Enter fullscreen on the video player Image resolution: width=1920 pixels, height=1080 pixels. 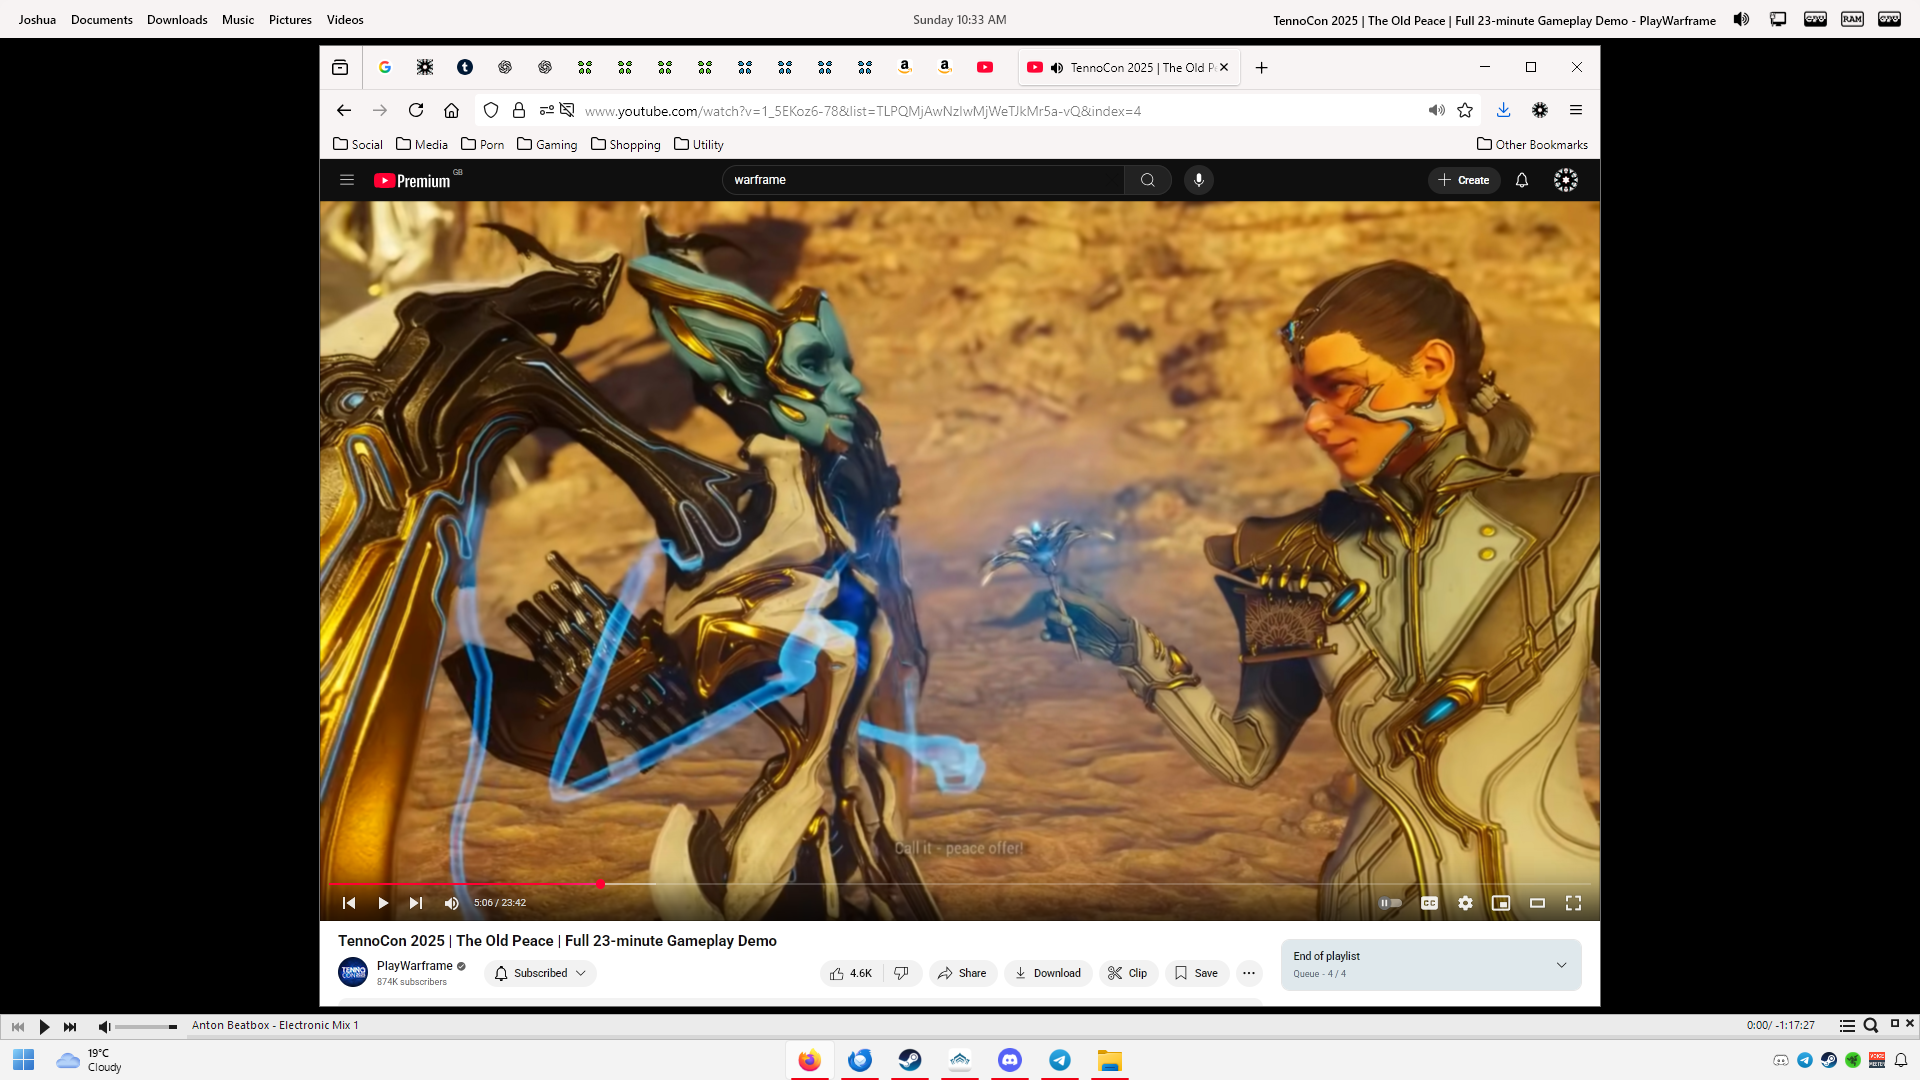click(x=1573, y=903)
